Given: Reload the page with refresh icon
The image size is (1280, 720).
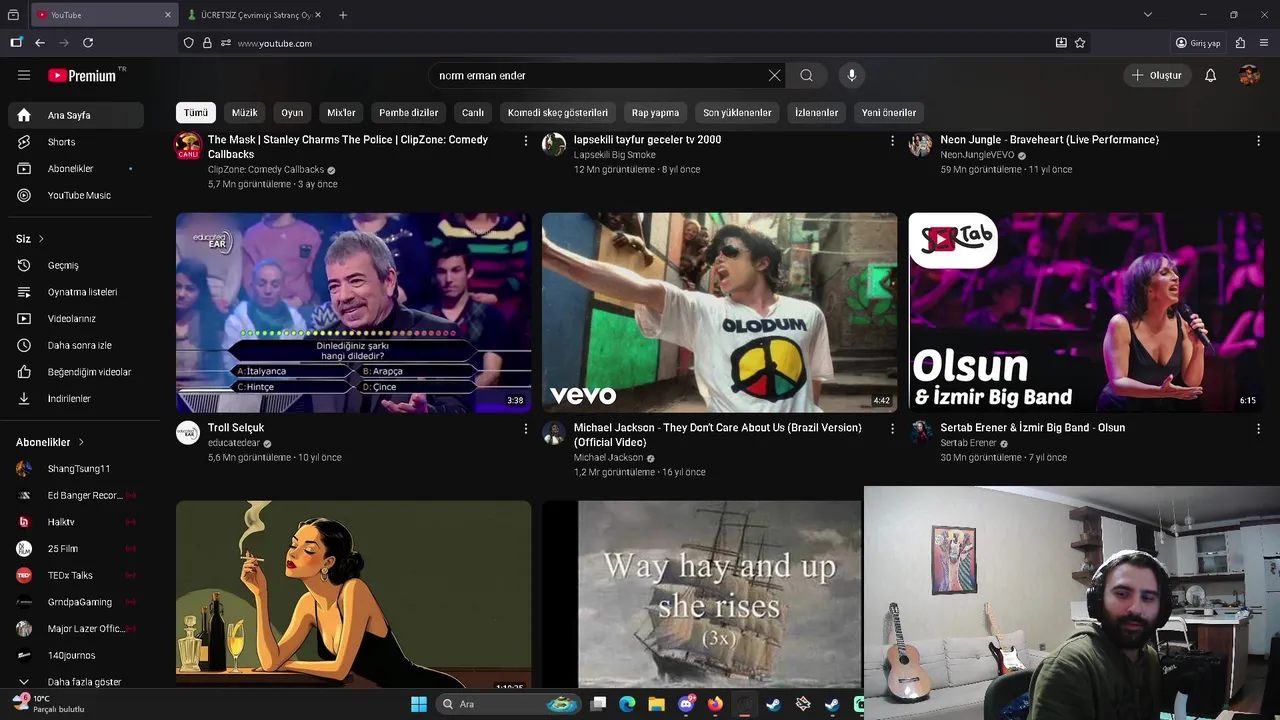Looking at the screenshot, I should coord(88,43).
